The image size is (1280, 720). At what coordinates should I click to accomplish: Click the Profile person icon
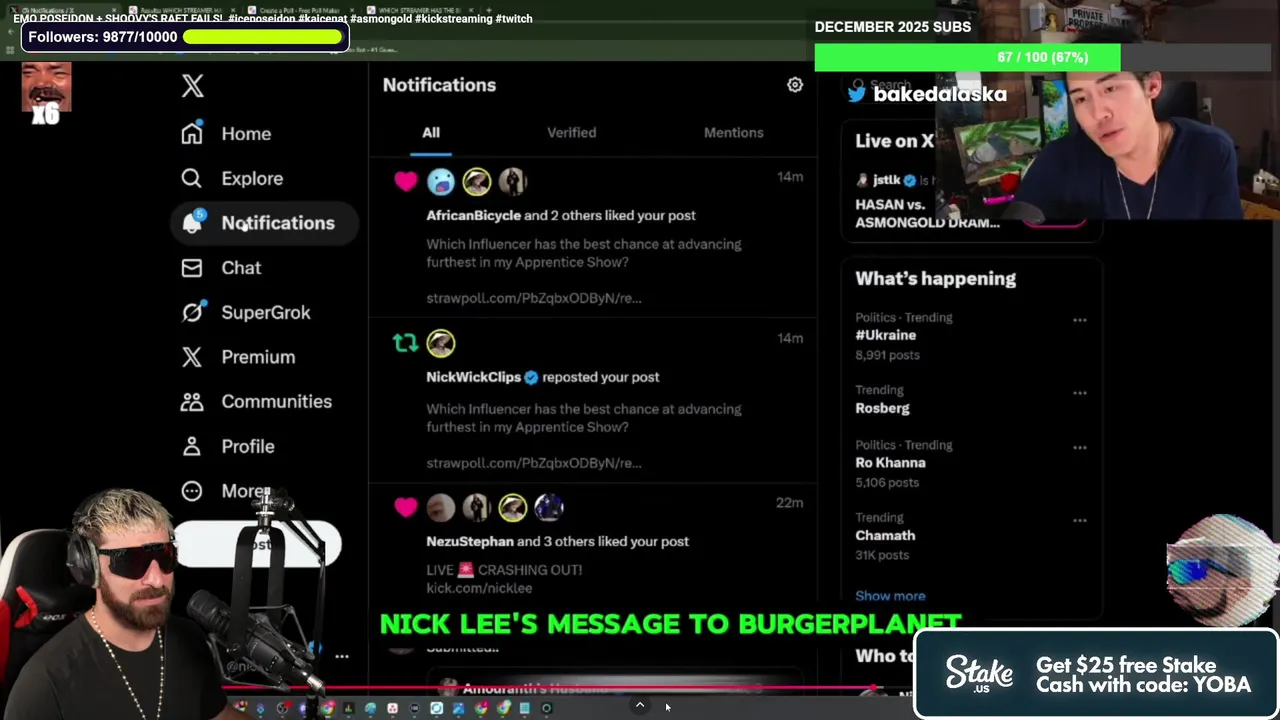tap(191, 446)
